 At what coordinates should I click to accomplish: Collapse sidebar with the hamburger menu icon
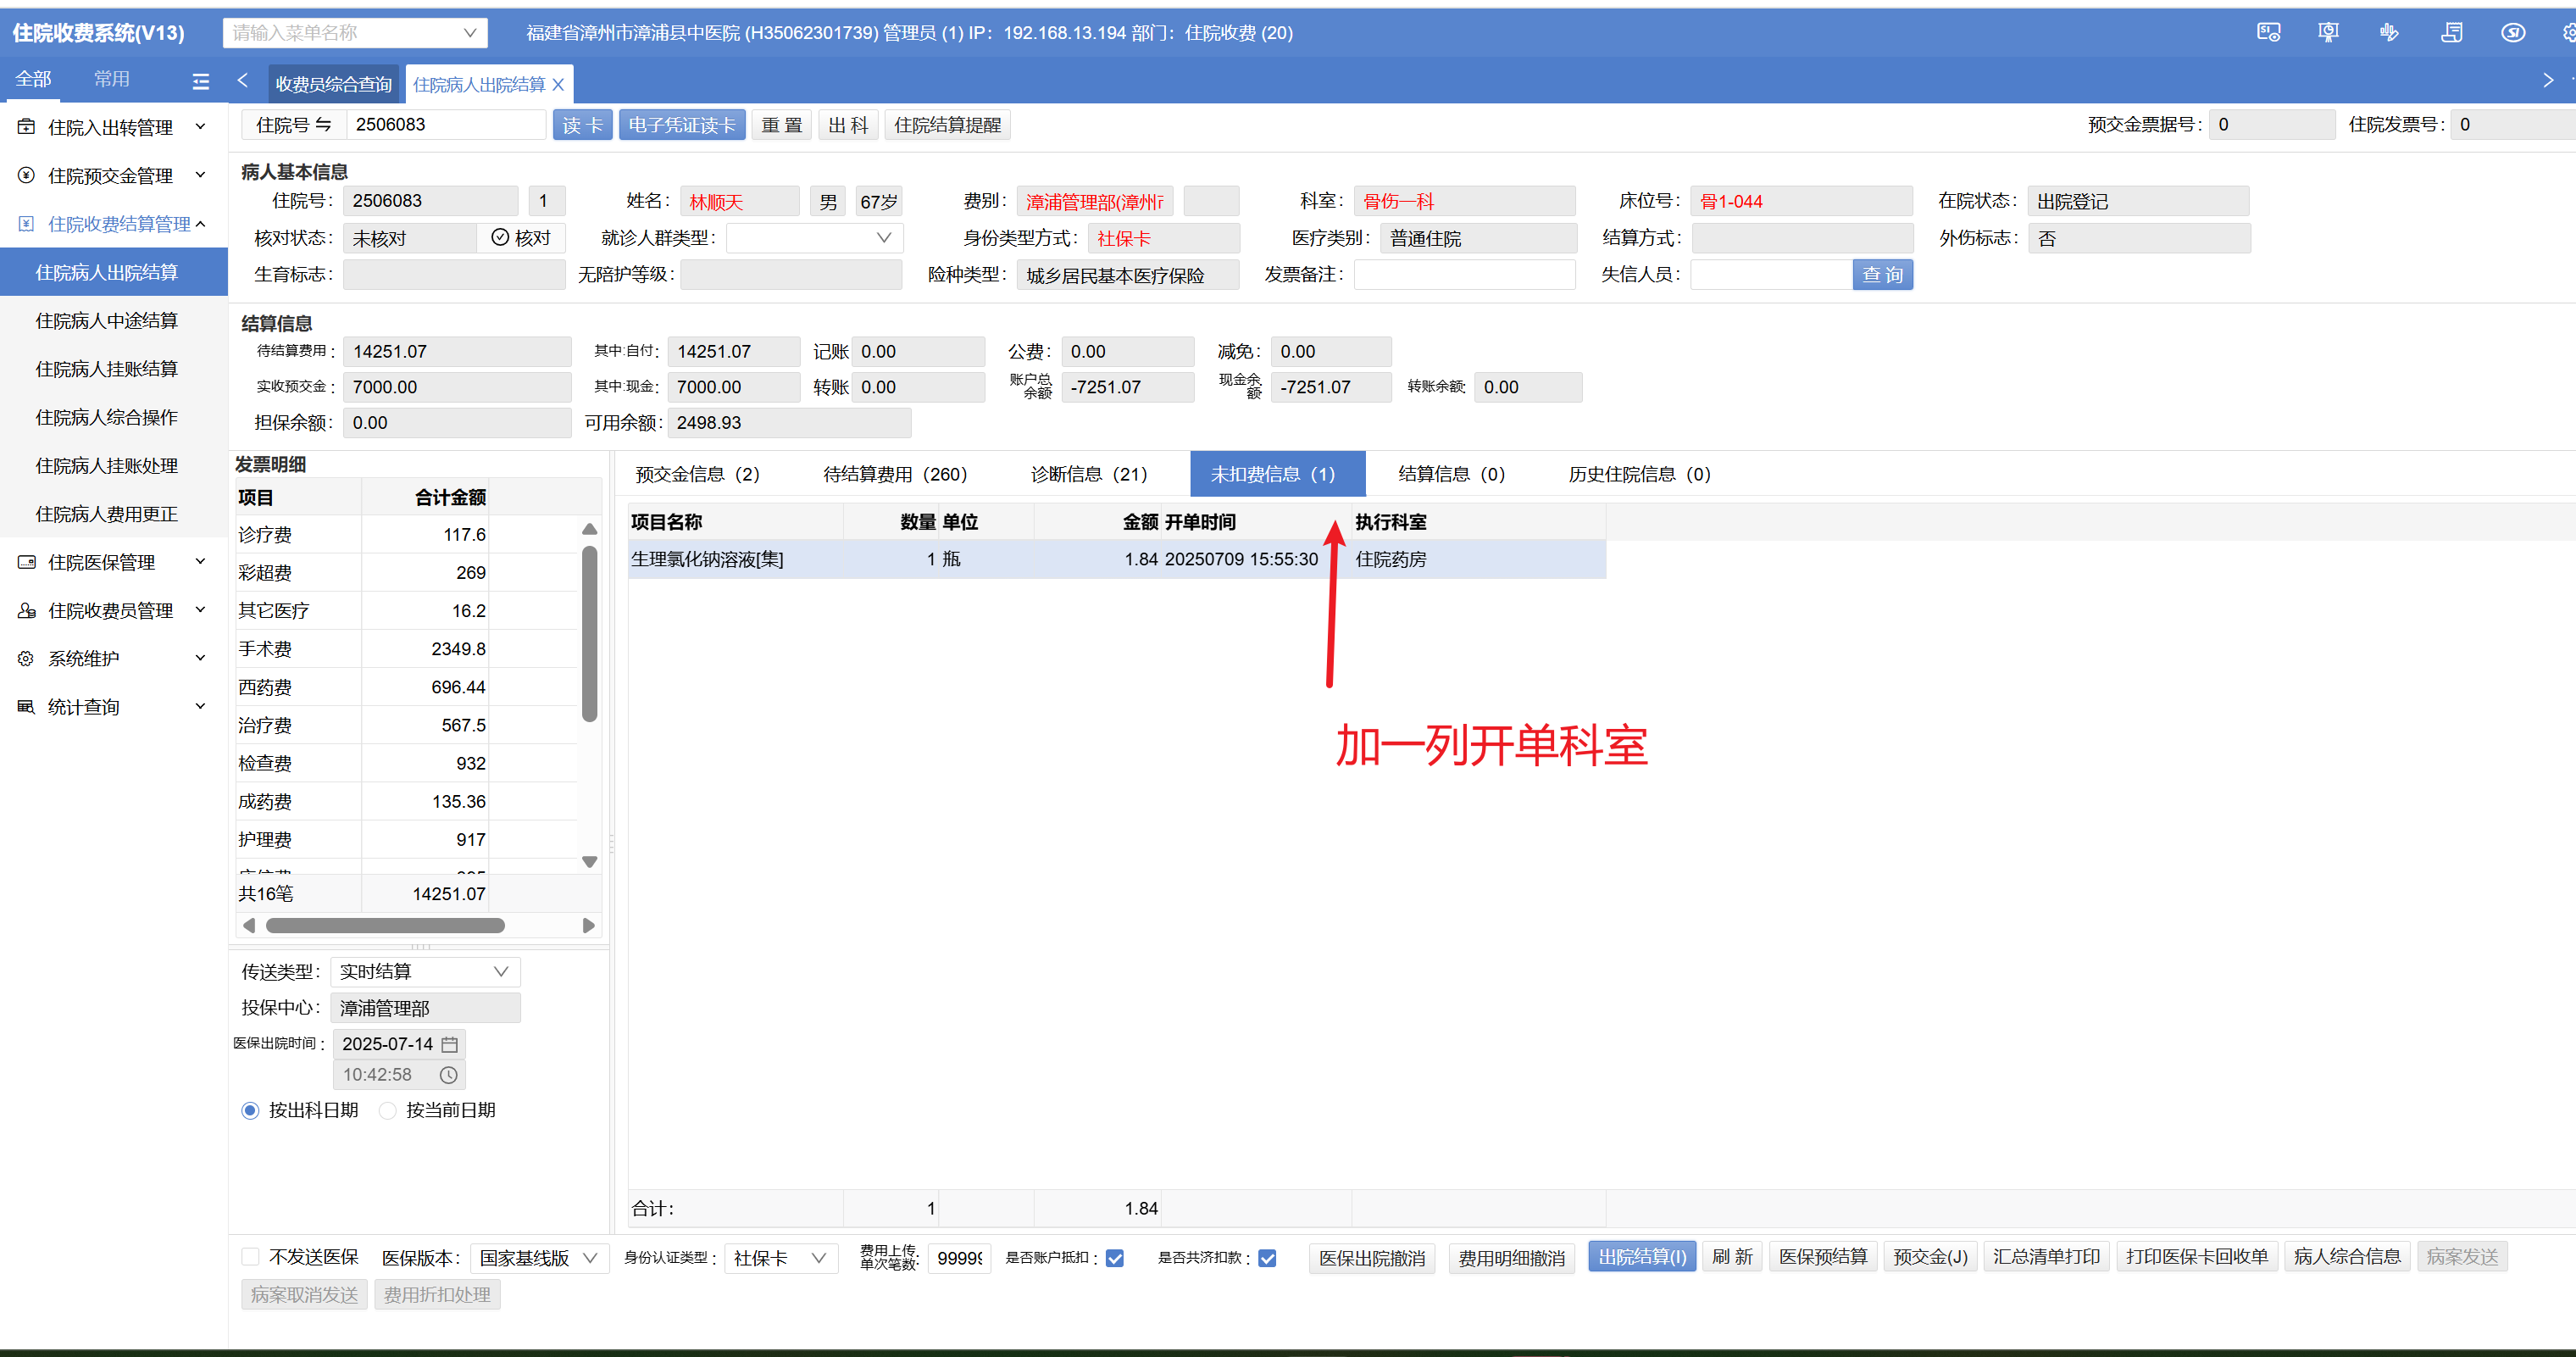coord(201,81)
